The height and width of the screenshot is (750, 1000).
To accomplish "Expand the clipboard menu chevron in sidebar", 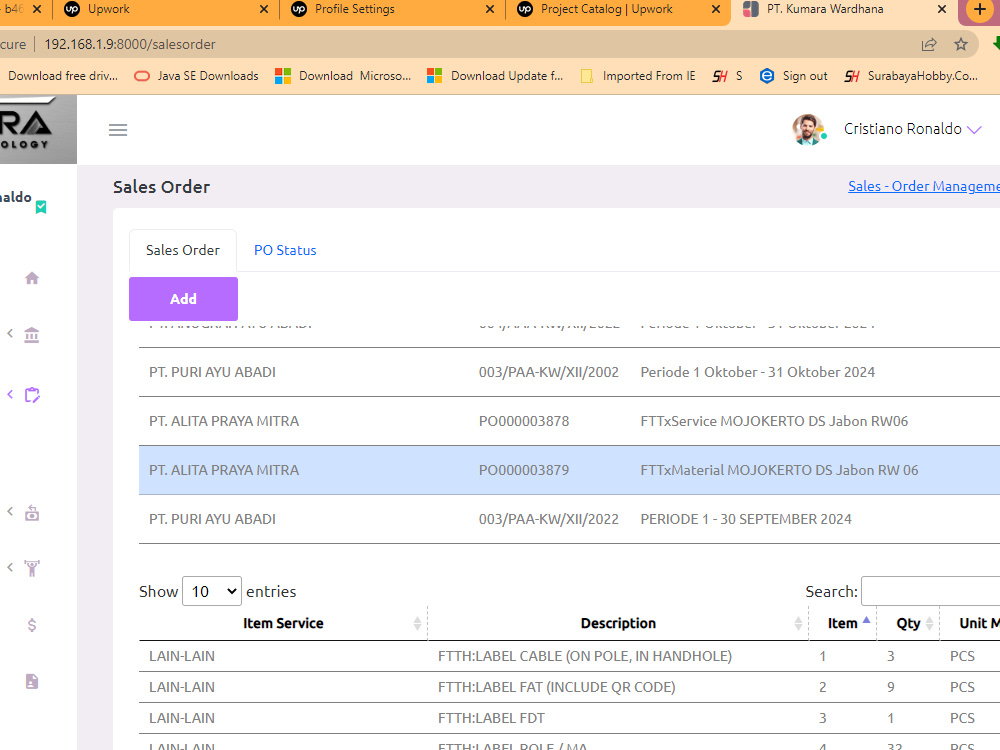I will tap(10, 395).
